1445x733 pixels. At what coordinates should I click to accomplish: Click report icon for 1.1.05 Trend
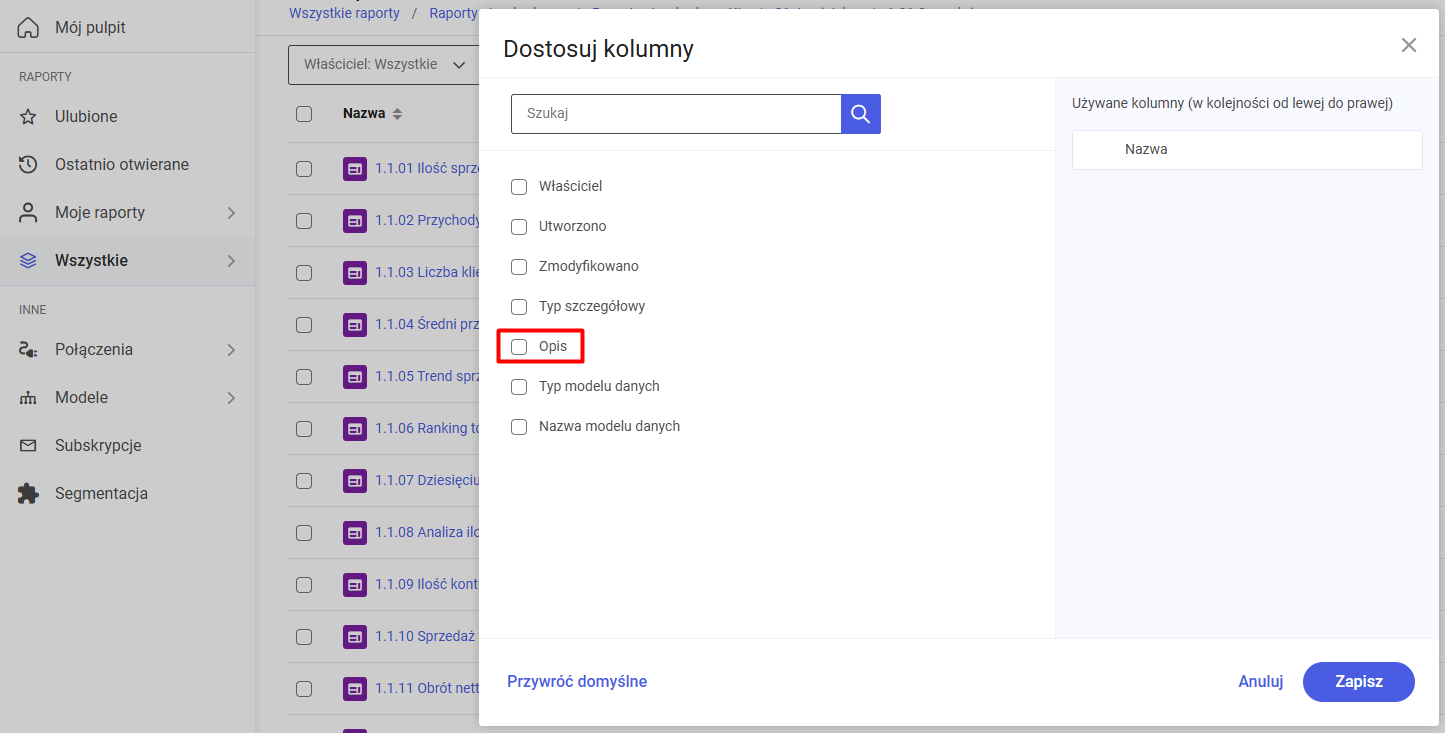tap(354, 377)
